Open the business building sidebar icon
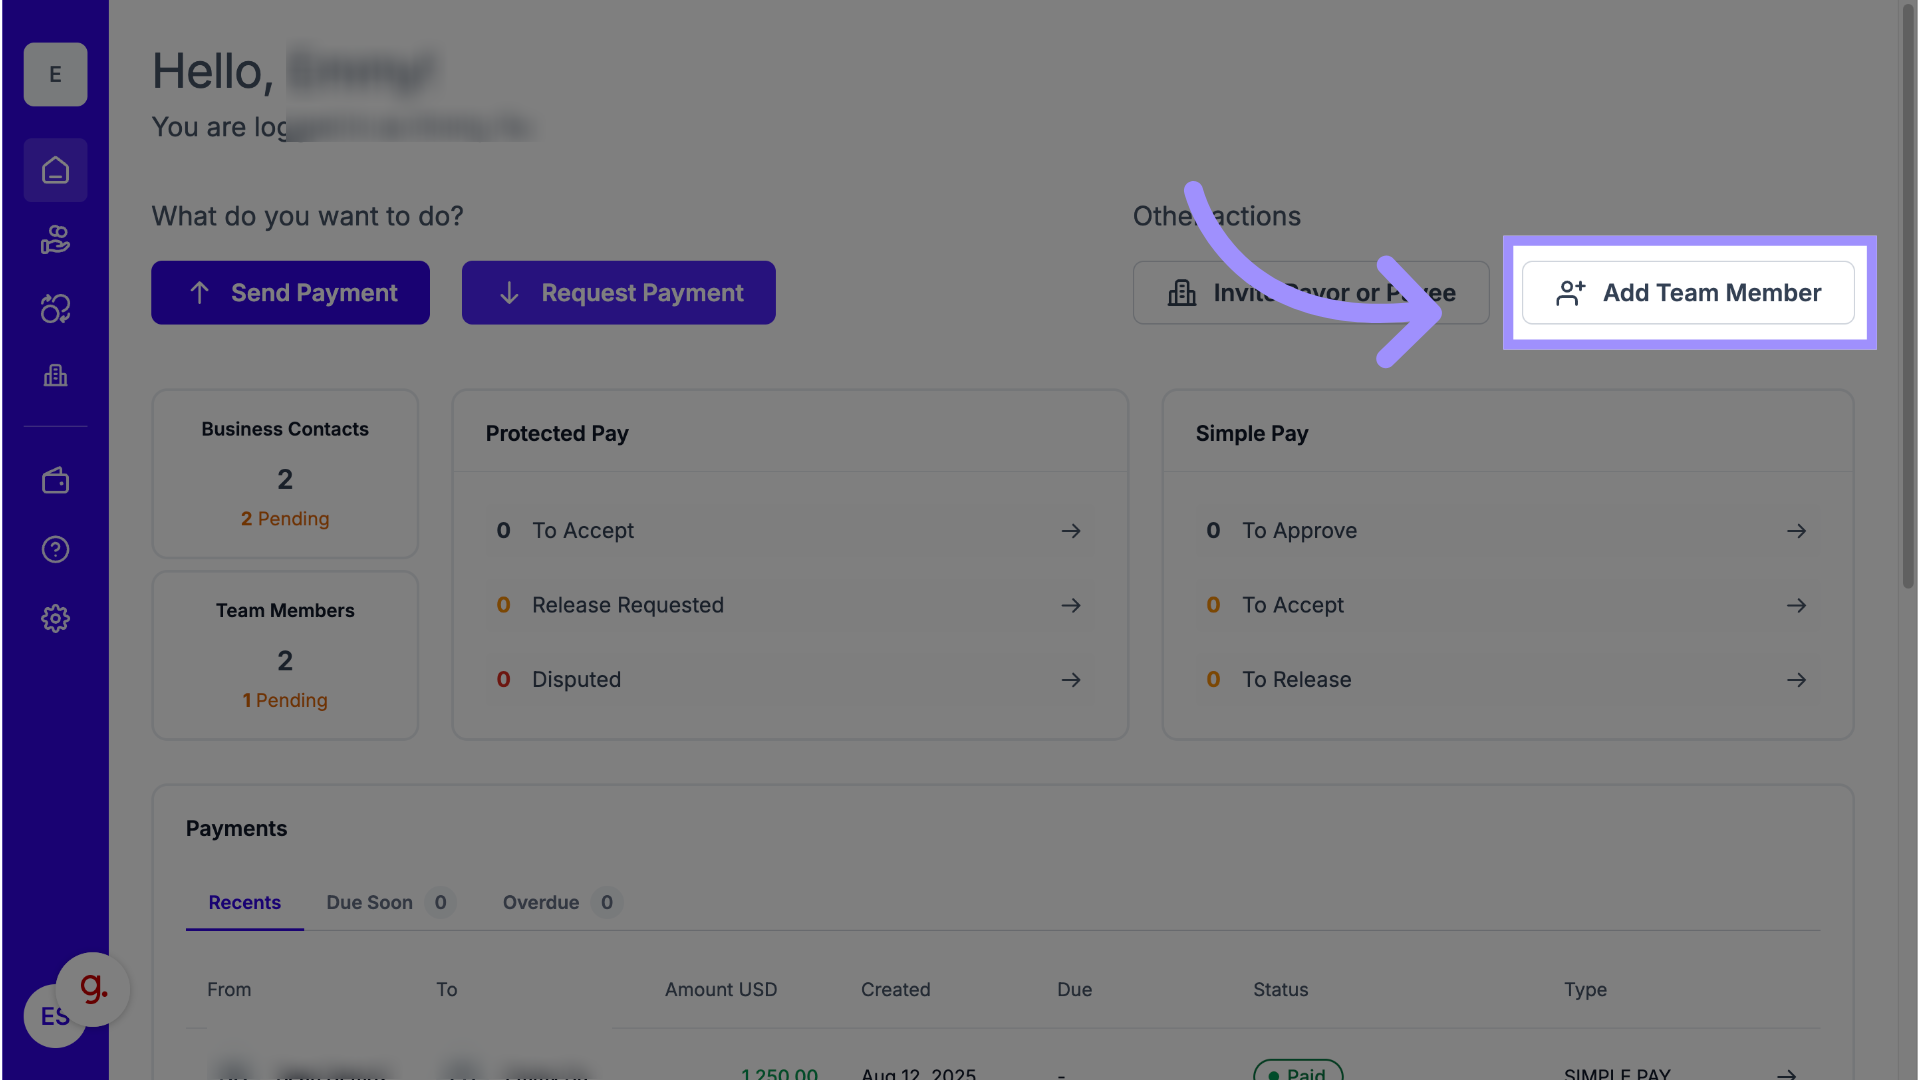This screenshot has height=1080, width=1920. (x=55, y=376)
